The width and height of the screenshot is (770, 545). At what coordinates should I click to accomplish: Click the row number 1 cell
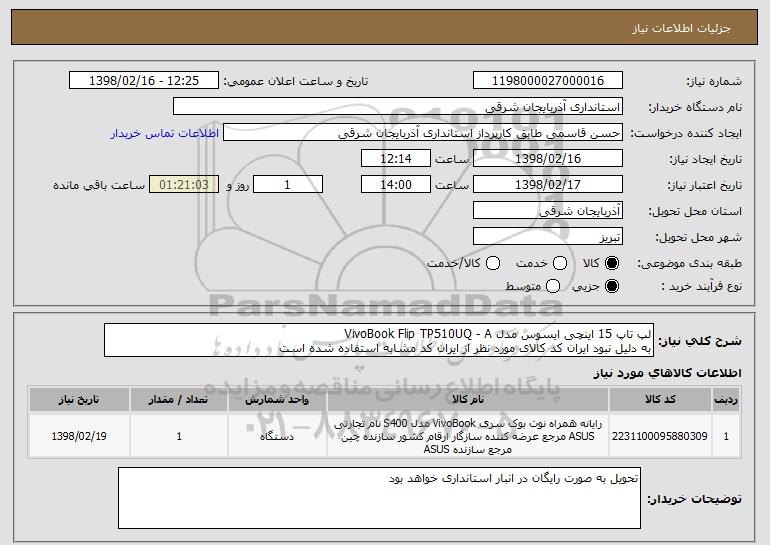pos(726,436)
